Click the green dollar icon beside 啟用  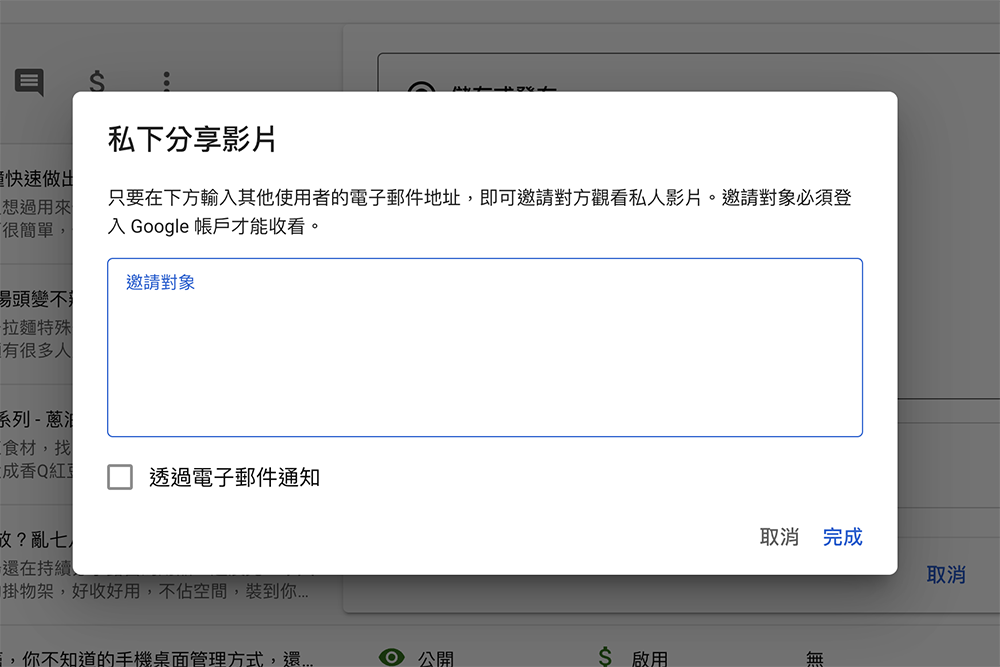(604, 655)
